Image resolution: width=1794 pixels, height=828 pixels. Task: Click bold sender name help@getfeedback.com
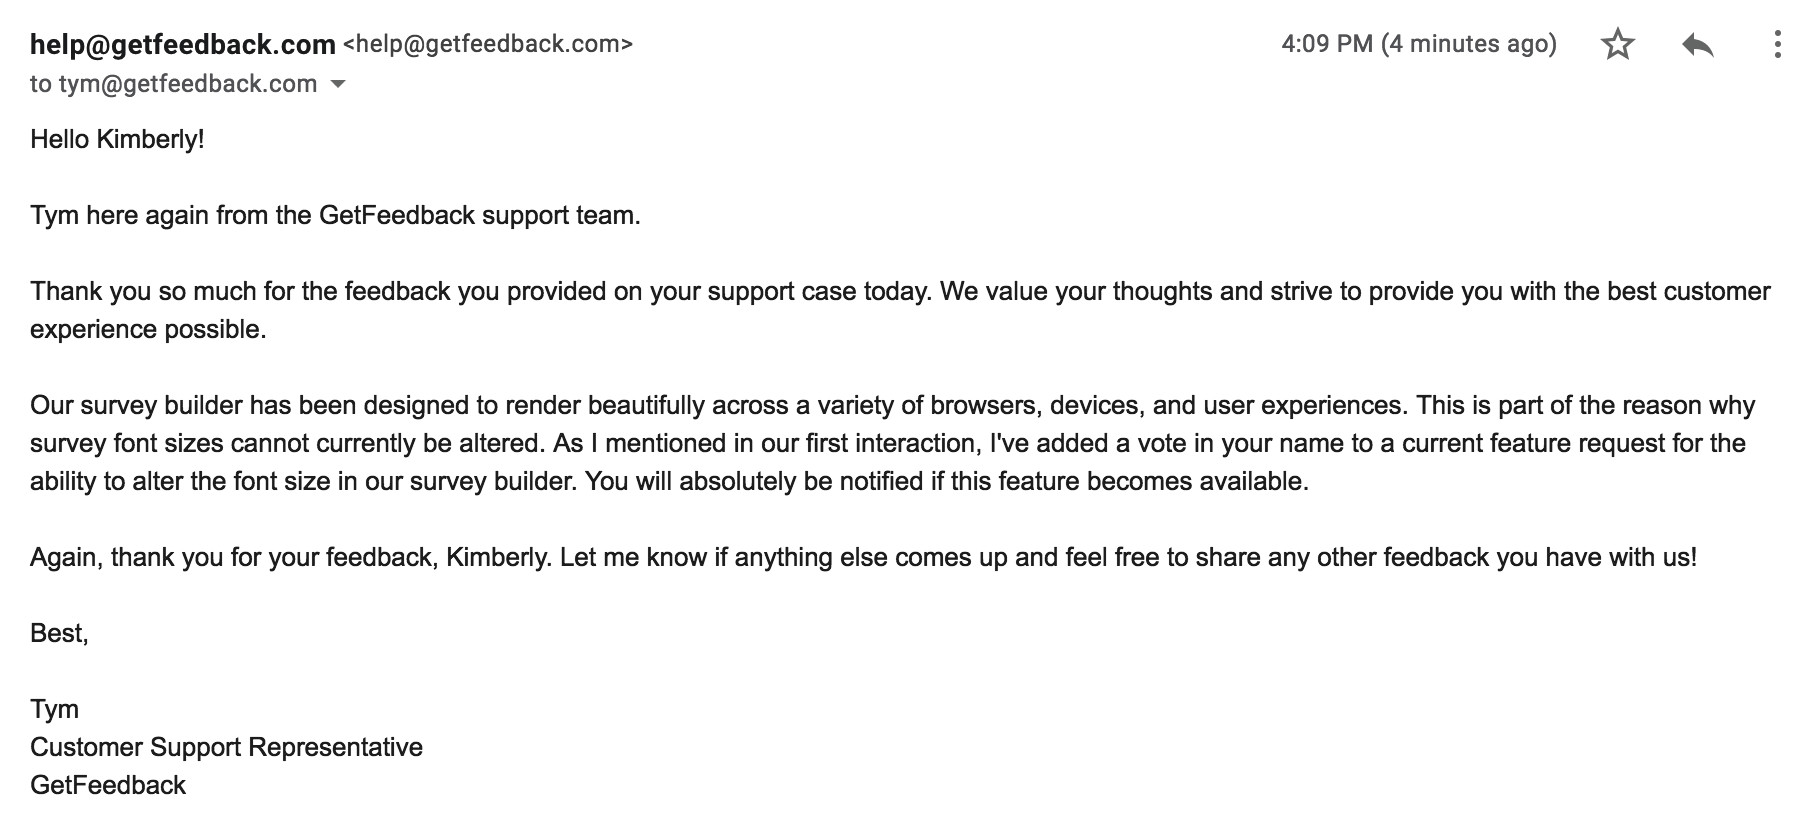183,45
